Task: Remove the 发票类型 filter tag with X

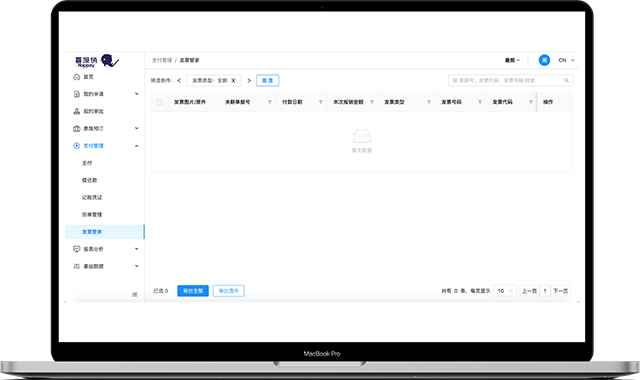Action: point(233,80)
